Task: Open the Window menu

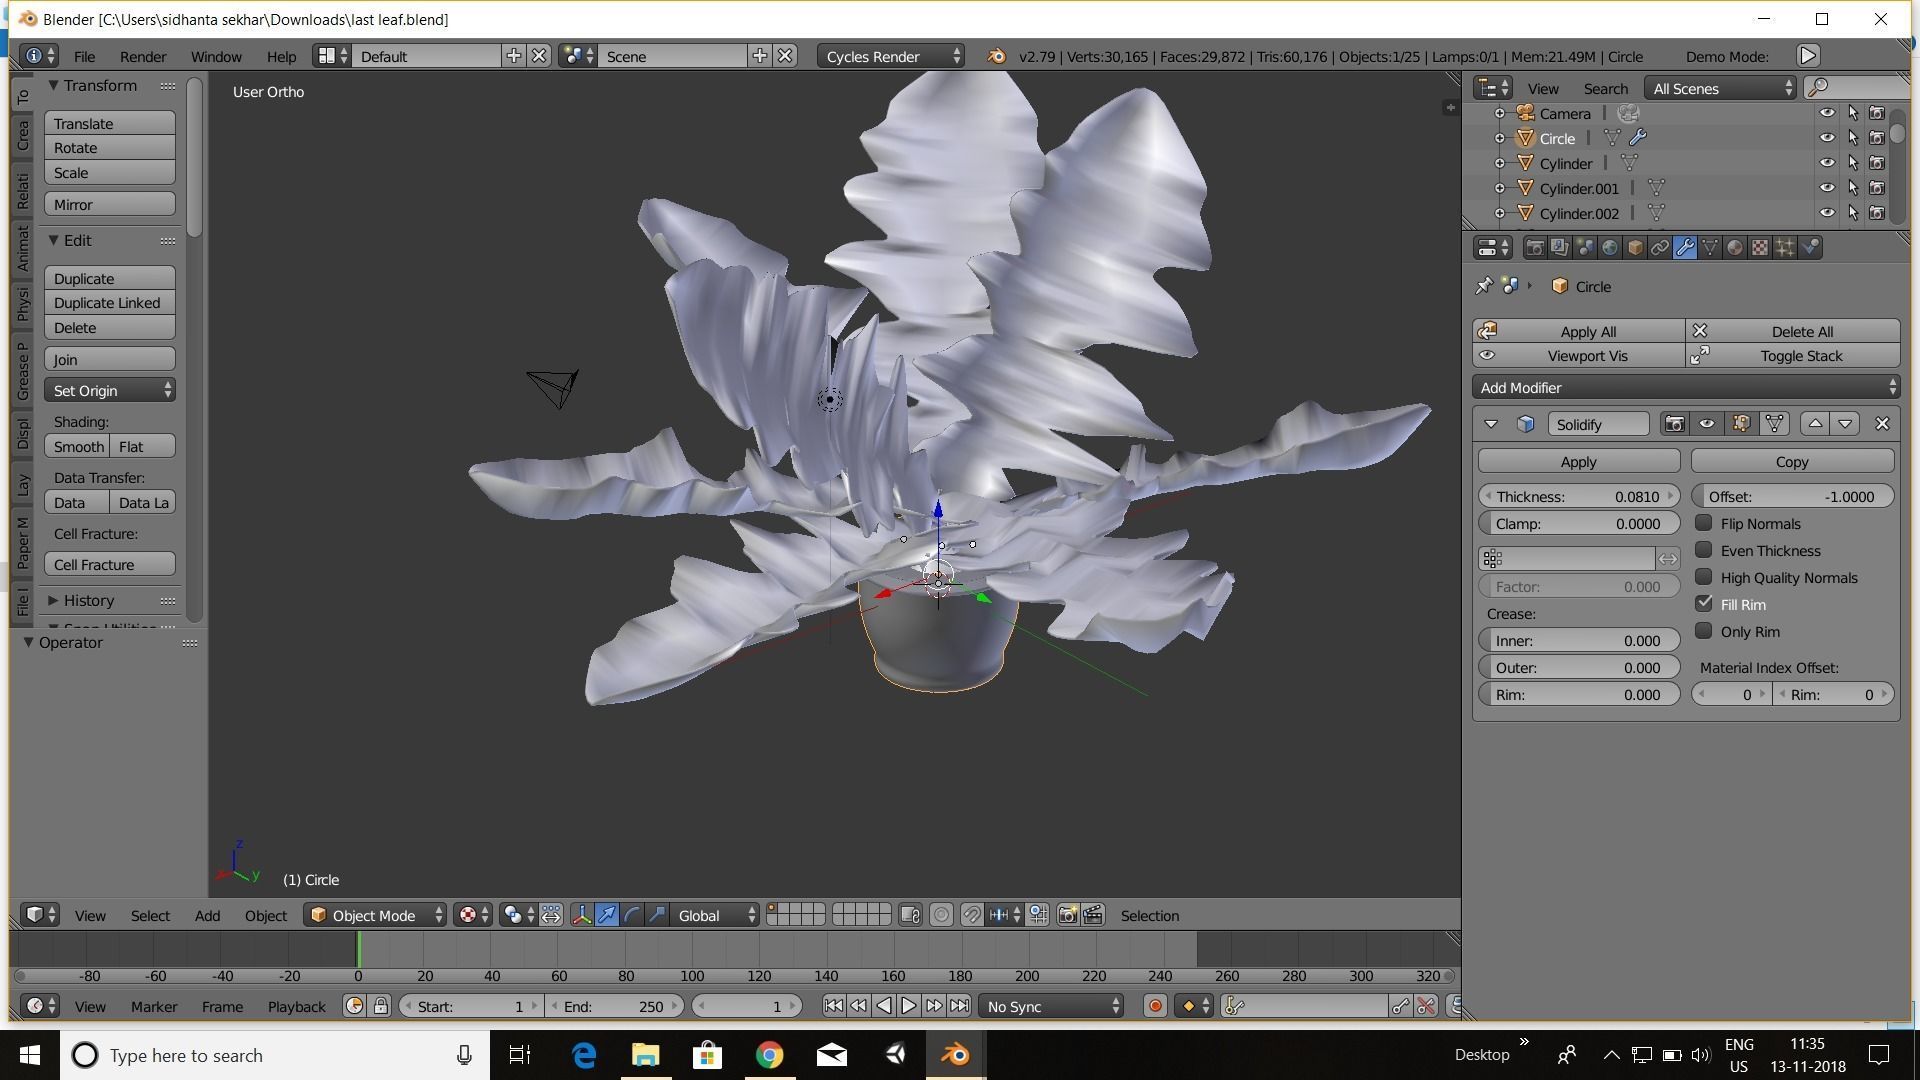Action: point(216,56)
